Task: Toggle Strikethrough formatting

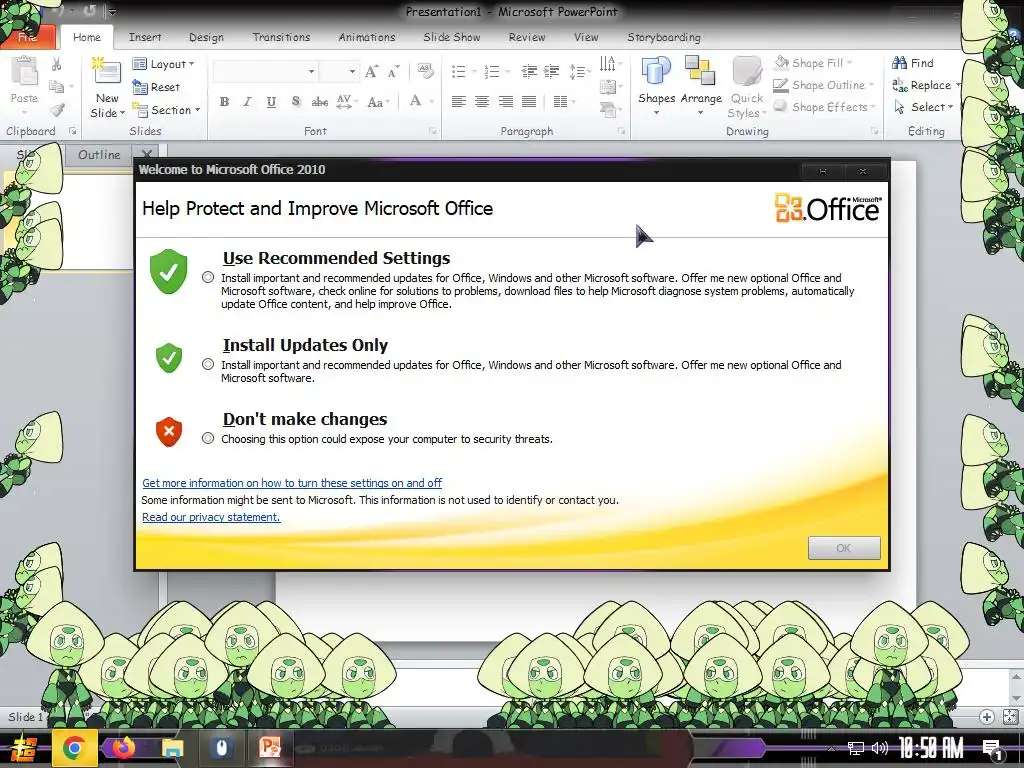Action: pos(319,101)
